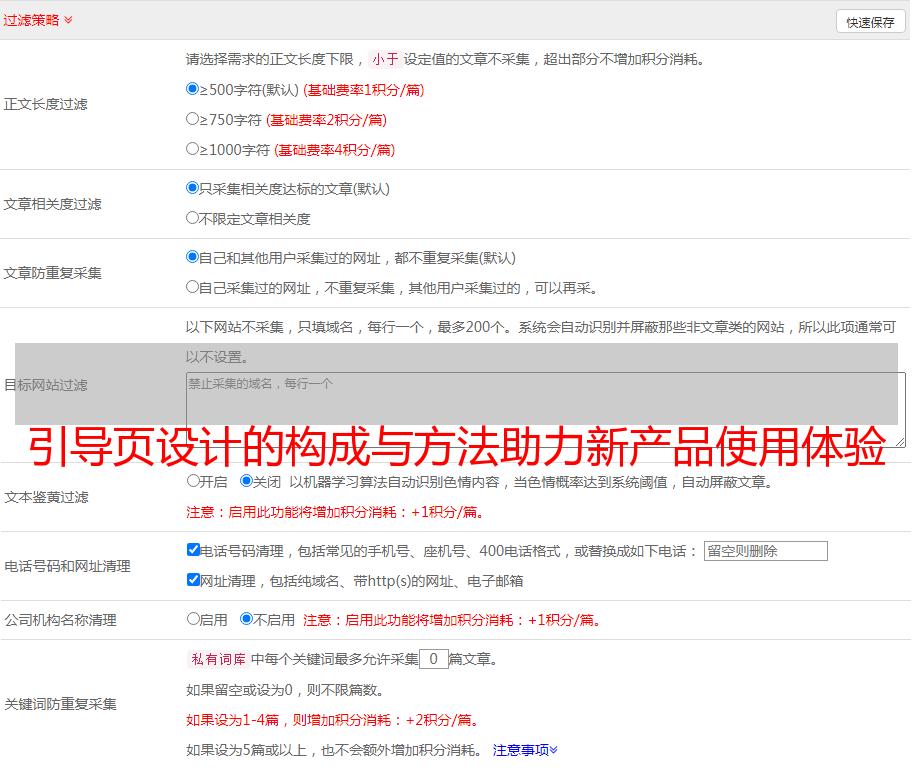912x768 pixels.
Task: Turn on 文本鉴黄过滤 with 开启
Action: 194,481
